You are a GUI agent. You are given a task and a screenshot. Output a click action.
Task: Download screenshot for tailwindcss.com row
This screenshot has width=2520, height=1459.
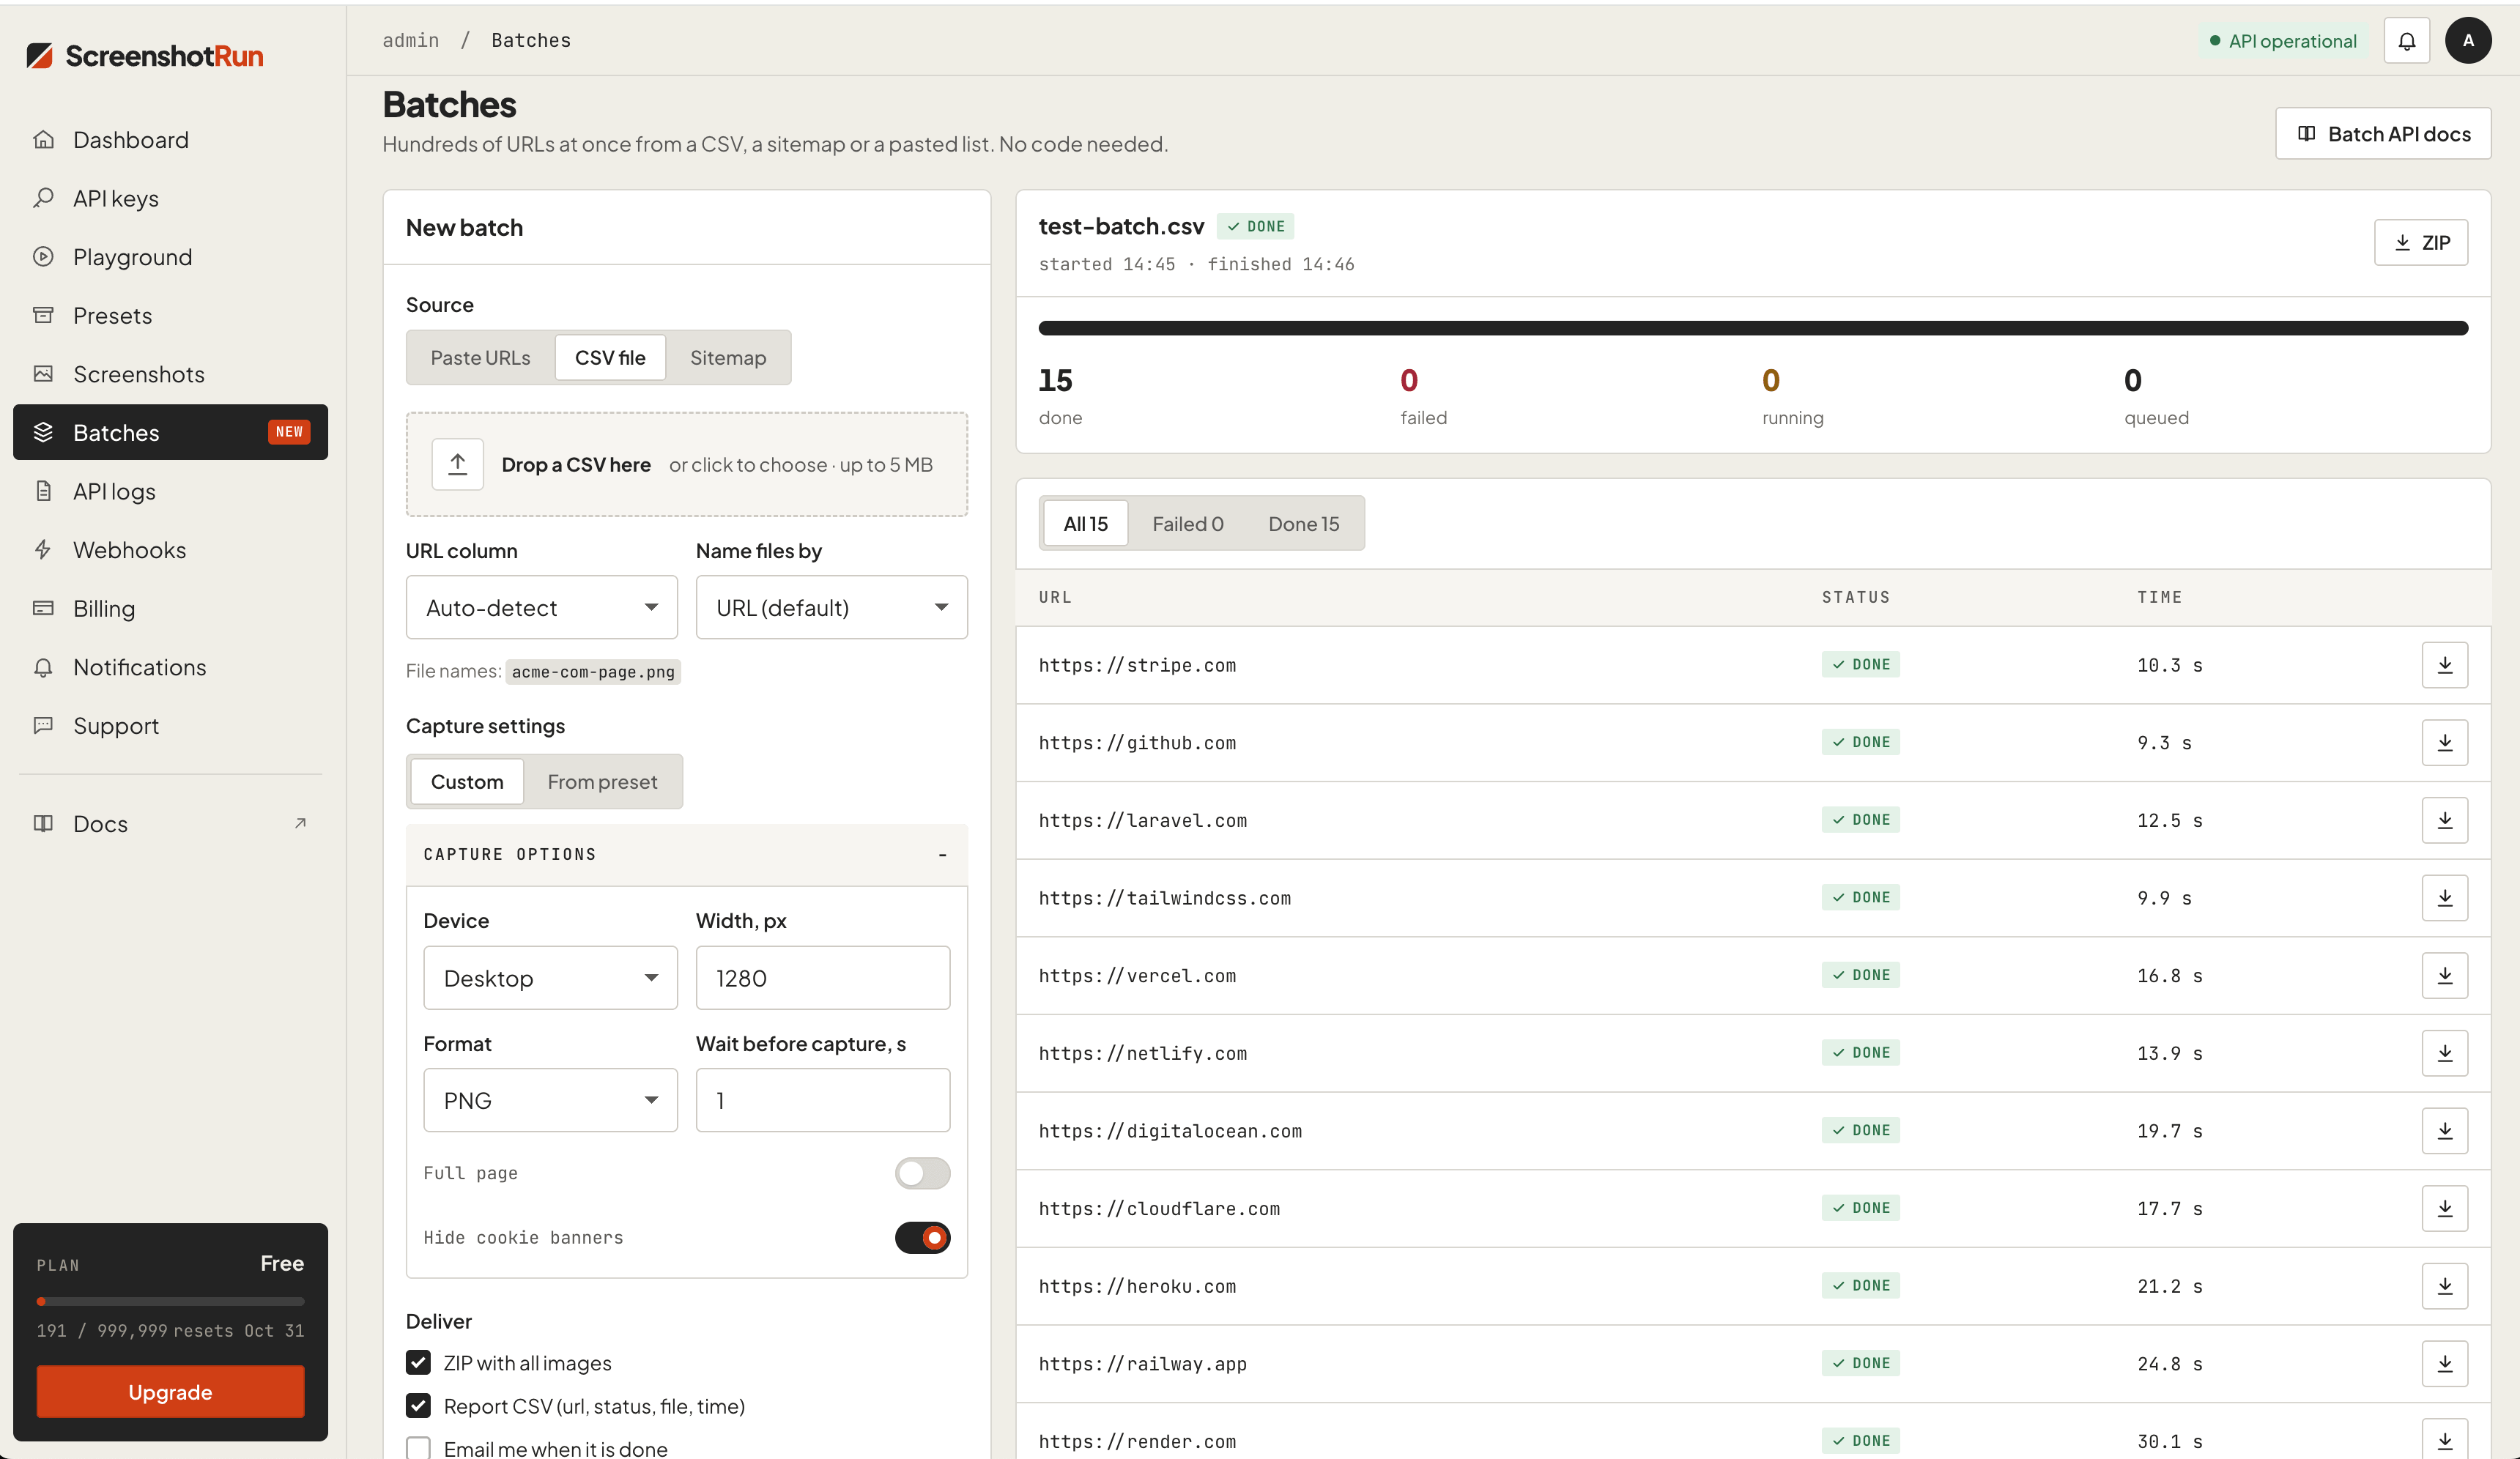point(2444,898)
